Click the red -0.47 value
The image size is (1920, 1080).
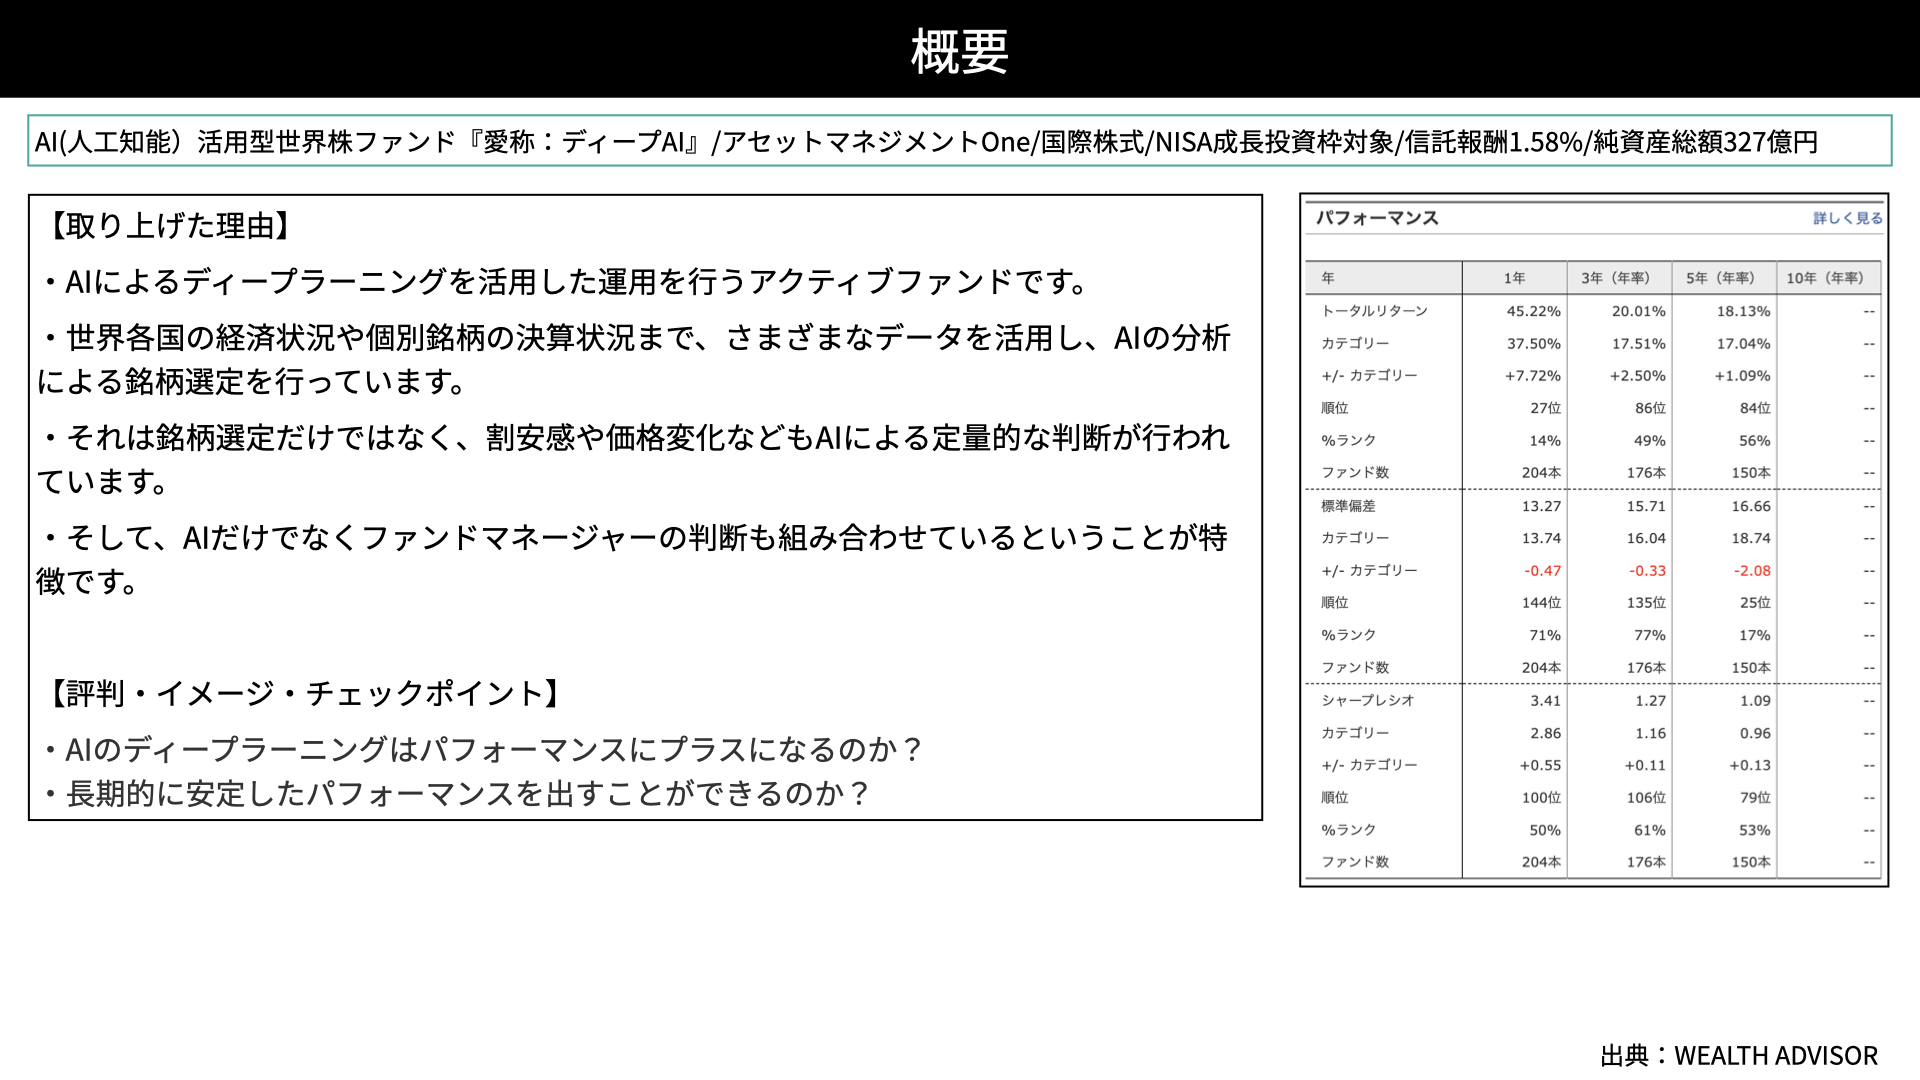(x=1543, y=571)
